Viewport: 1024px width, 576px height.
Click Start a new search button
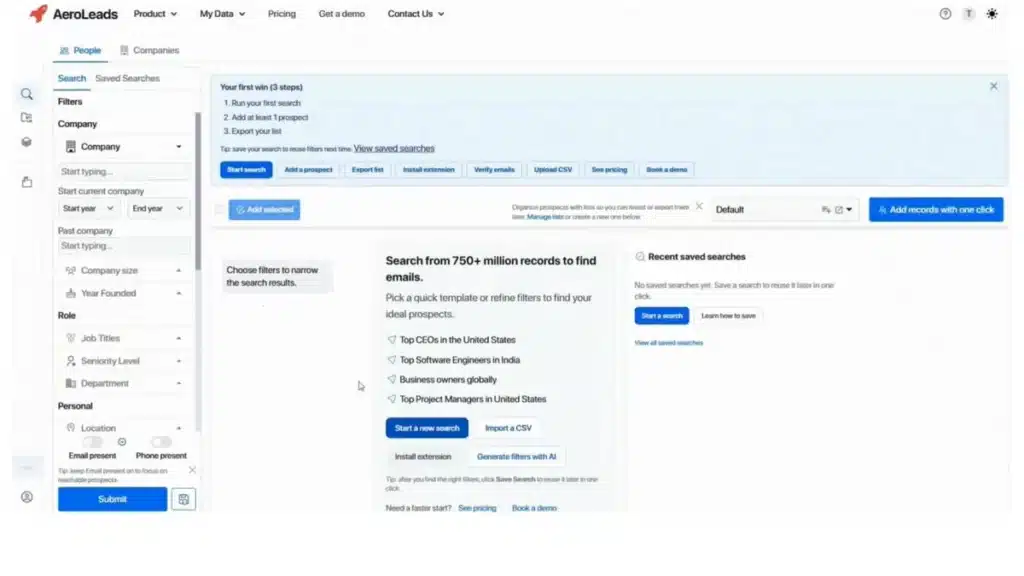pyautogui.click(x=427, y=428)
